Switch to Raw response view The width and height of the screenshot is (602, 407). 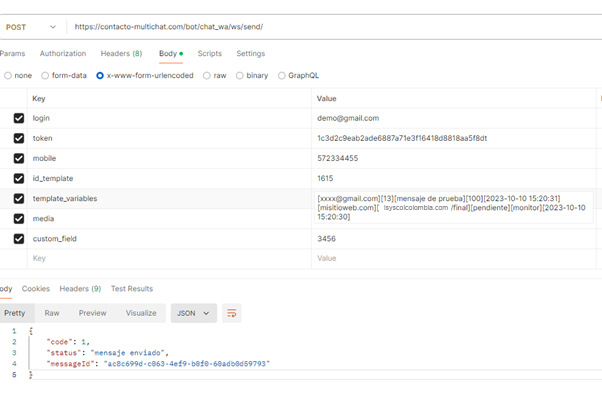pos(52,313)
